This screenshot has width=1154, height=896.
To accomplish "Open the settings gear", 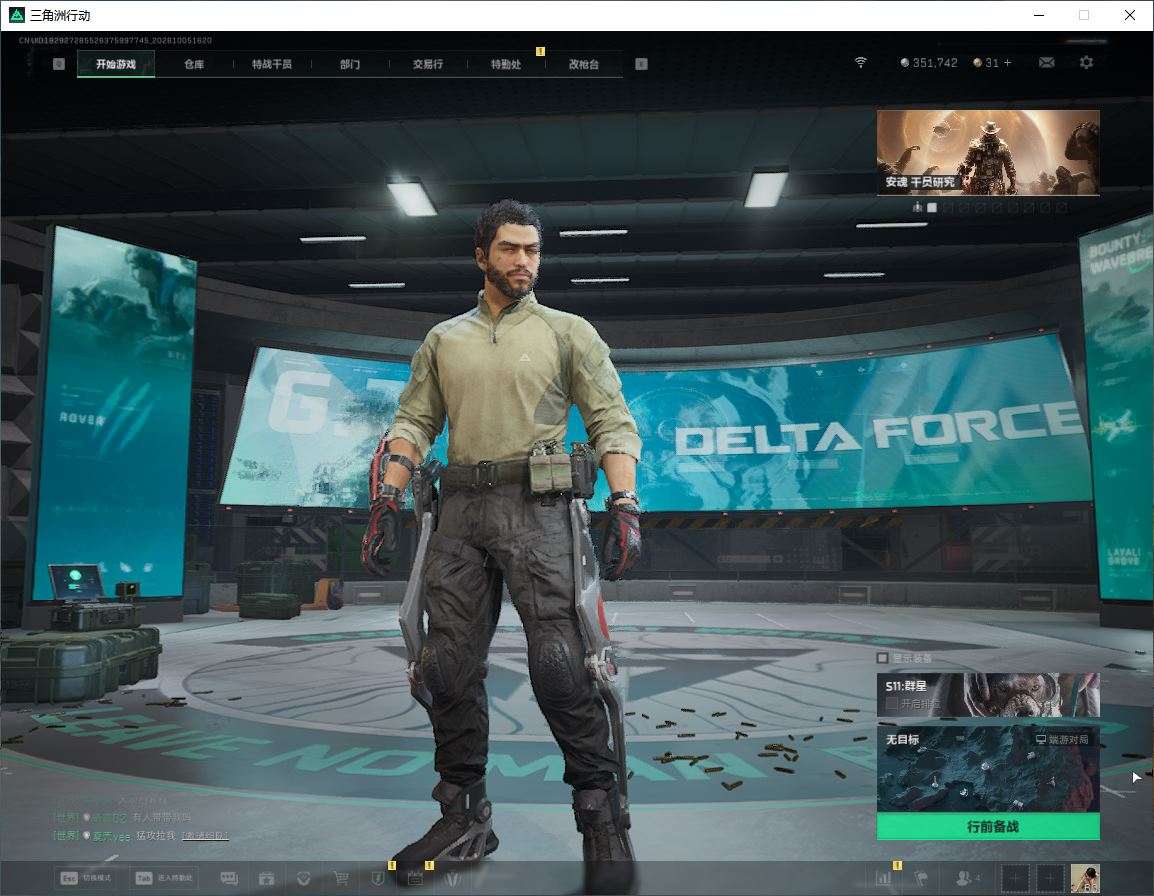I will click(x=1086, y=63).
